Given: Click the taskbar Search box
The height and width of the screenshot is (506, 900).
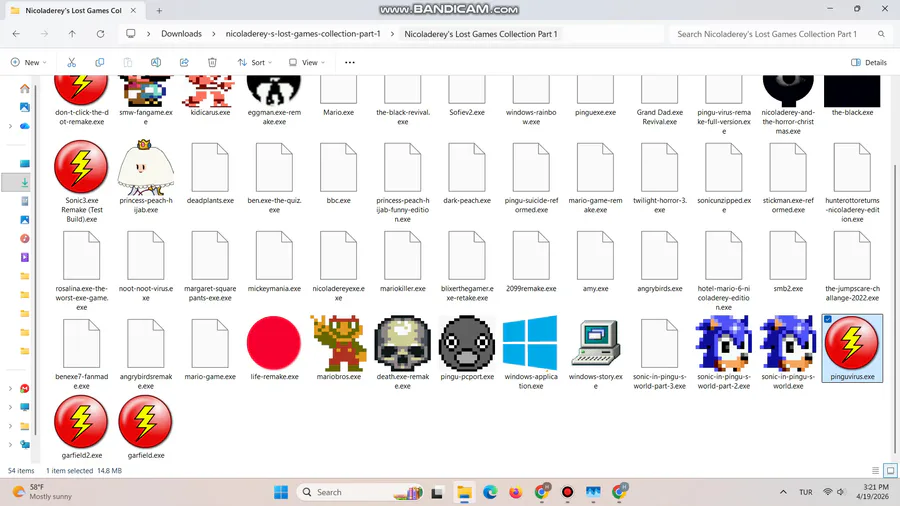Looking at the screenshot, I should (360, 492).
